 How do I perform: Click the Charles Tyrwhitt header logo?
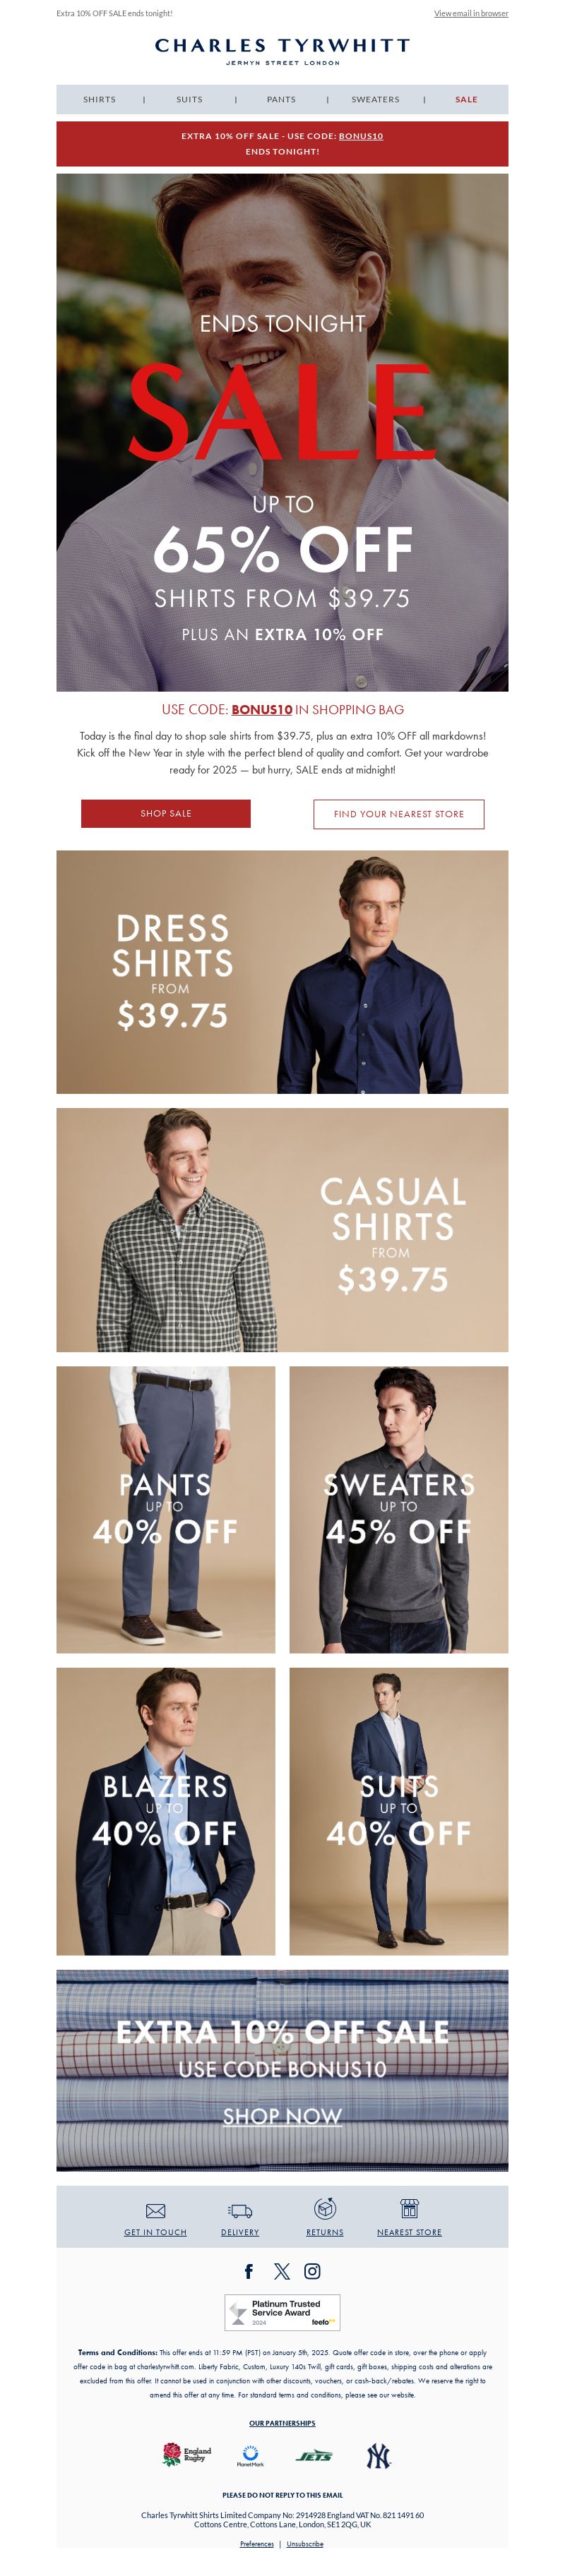tap(282, 50)
